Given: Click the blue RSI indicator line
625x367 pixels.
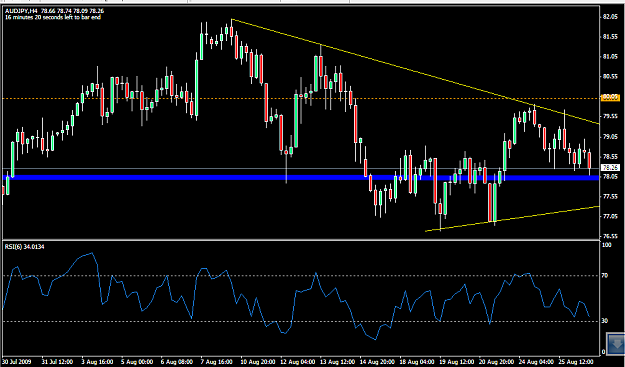Looking at the screenshot, I should tap(297, 296).
